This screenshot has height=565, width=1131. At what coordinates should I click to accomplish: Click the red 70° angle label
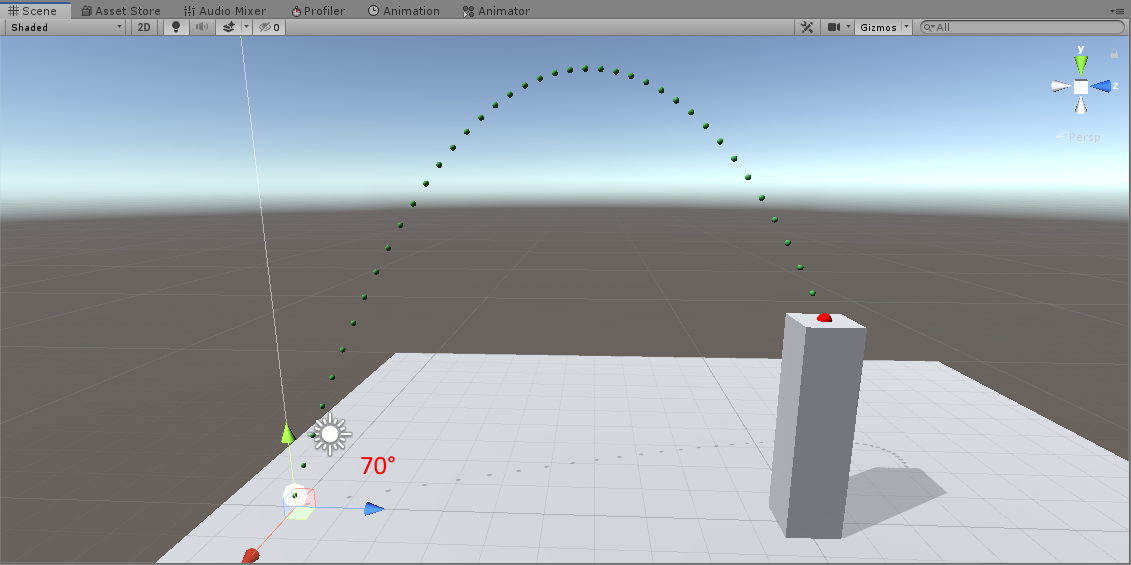(x=378, y=466)
